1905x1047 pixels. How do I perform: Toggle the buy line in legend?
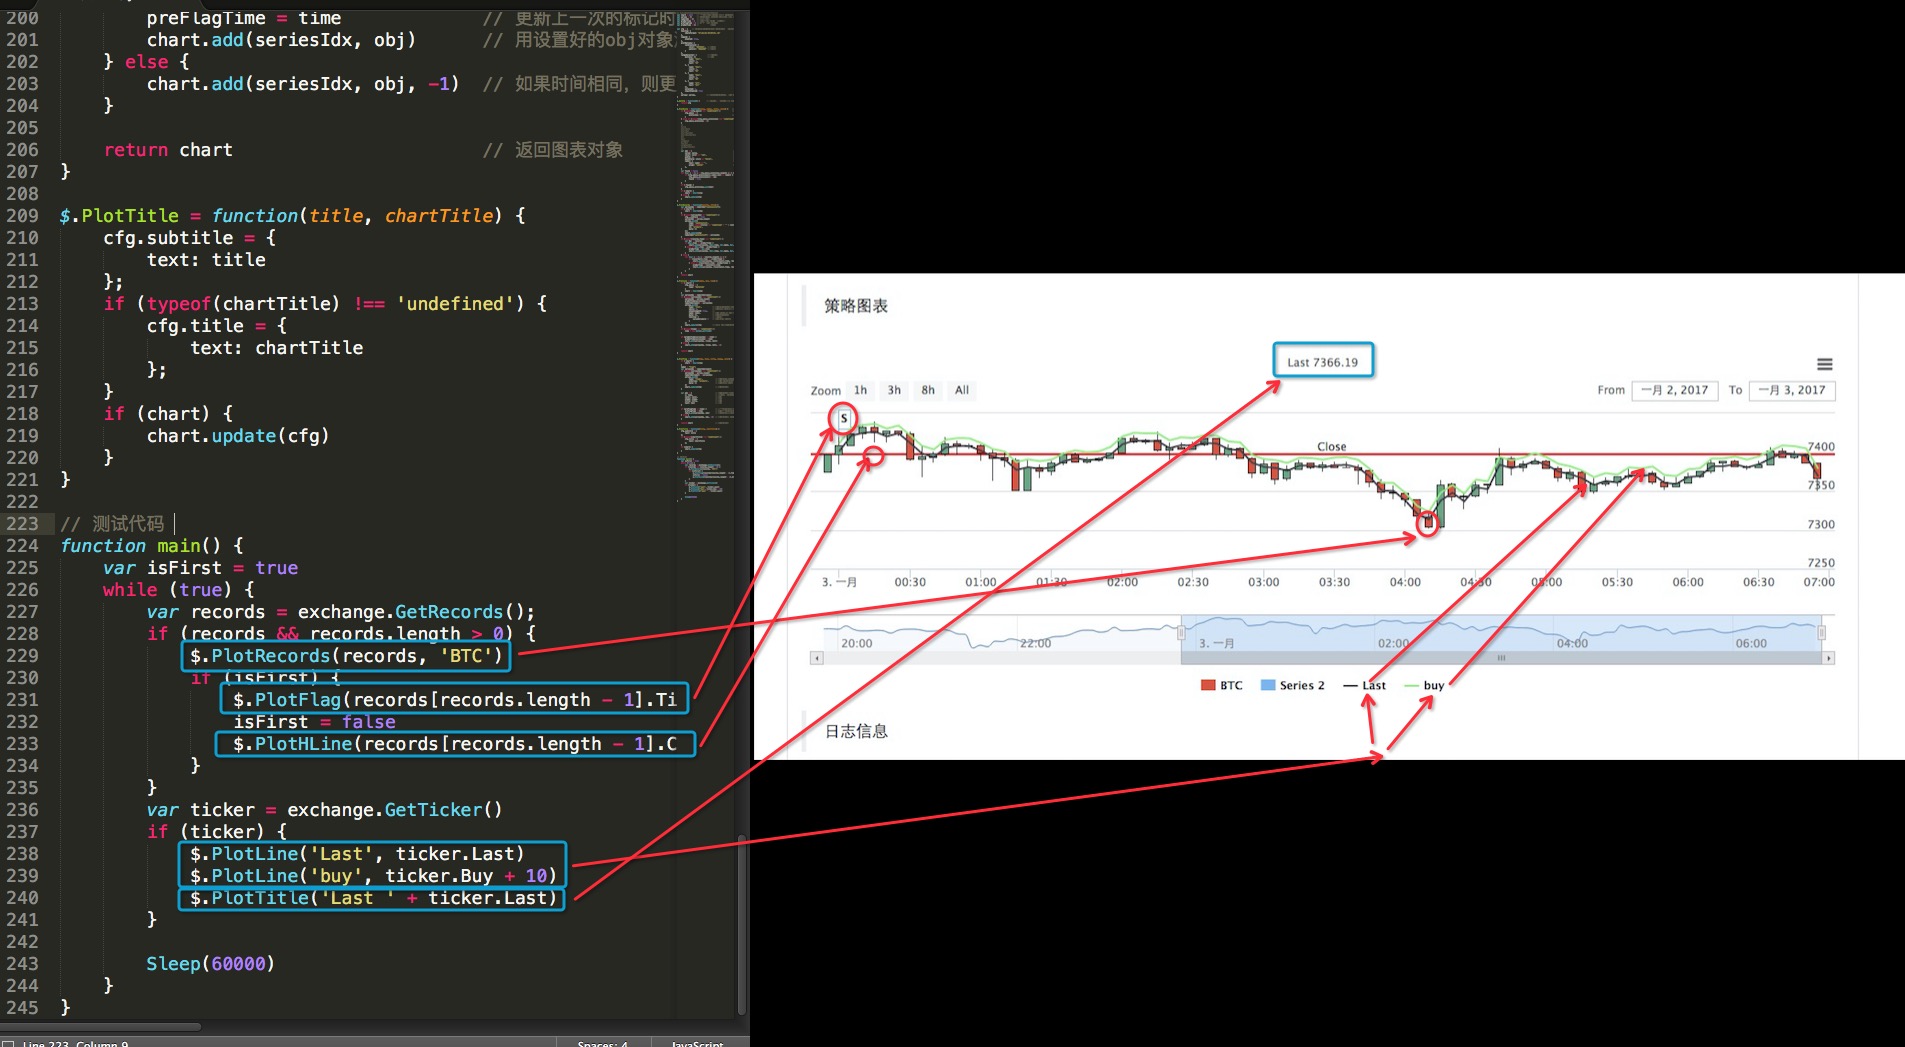coord(1424,685)
